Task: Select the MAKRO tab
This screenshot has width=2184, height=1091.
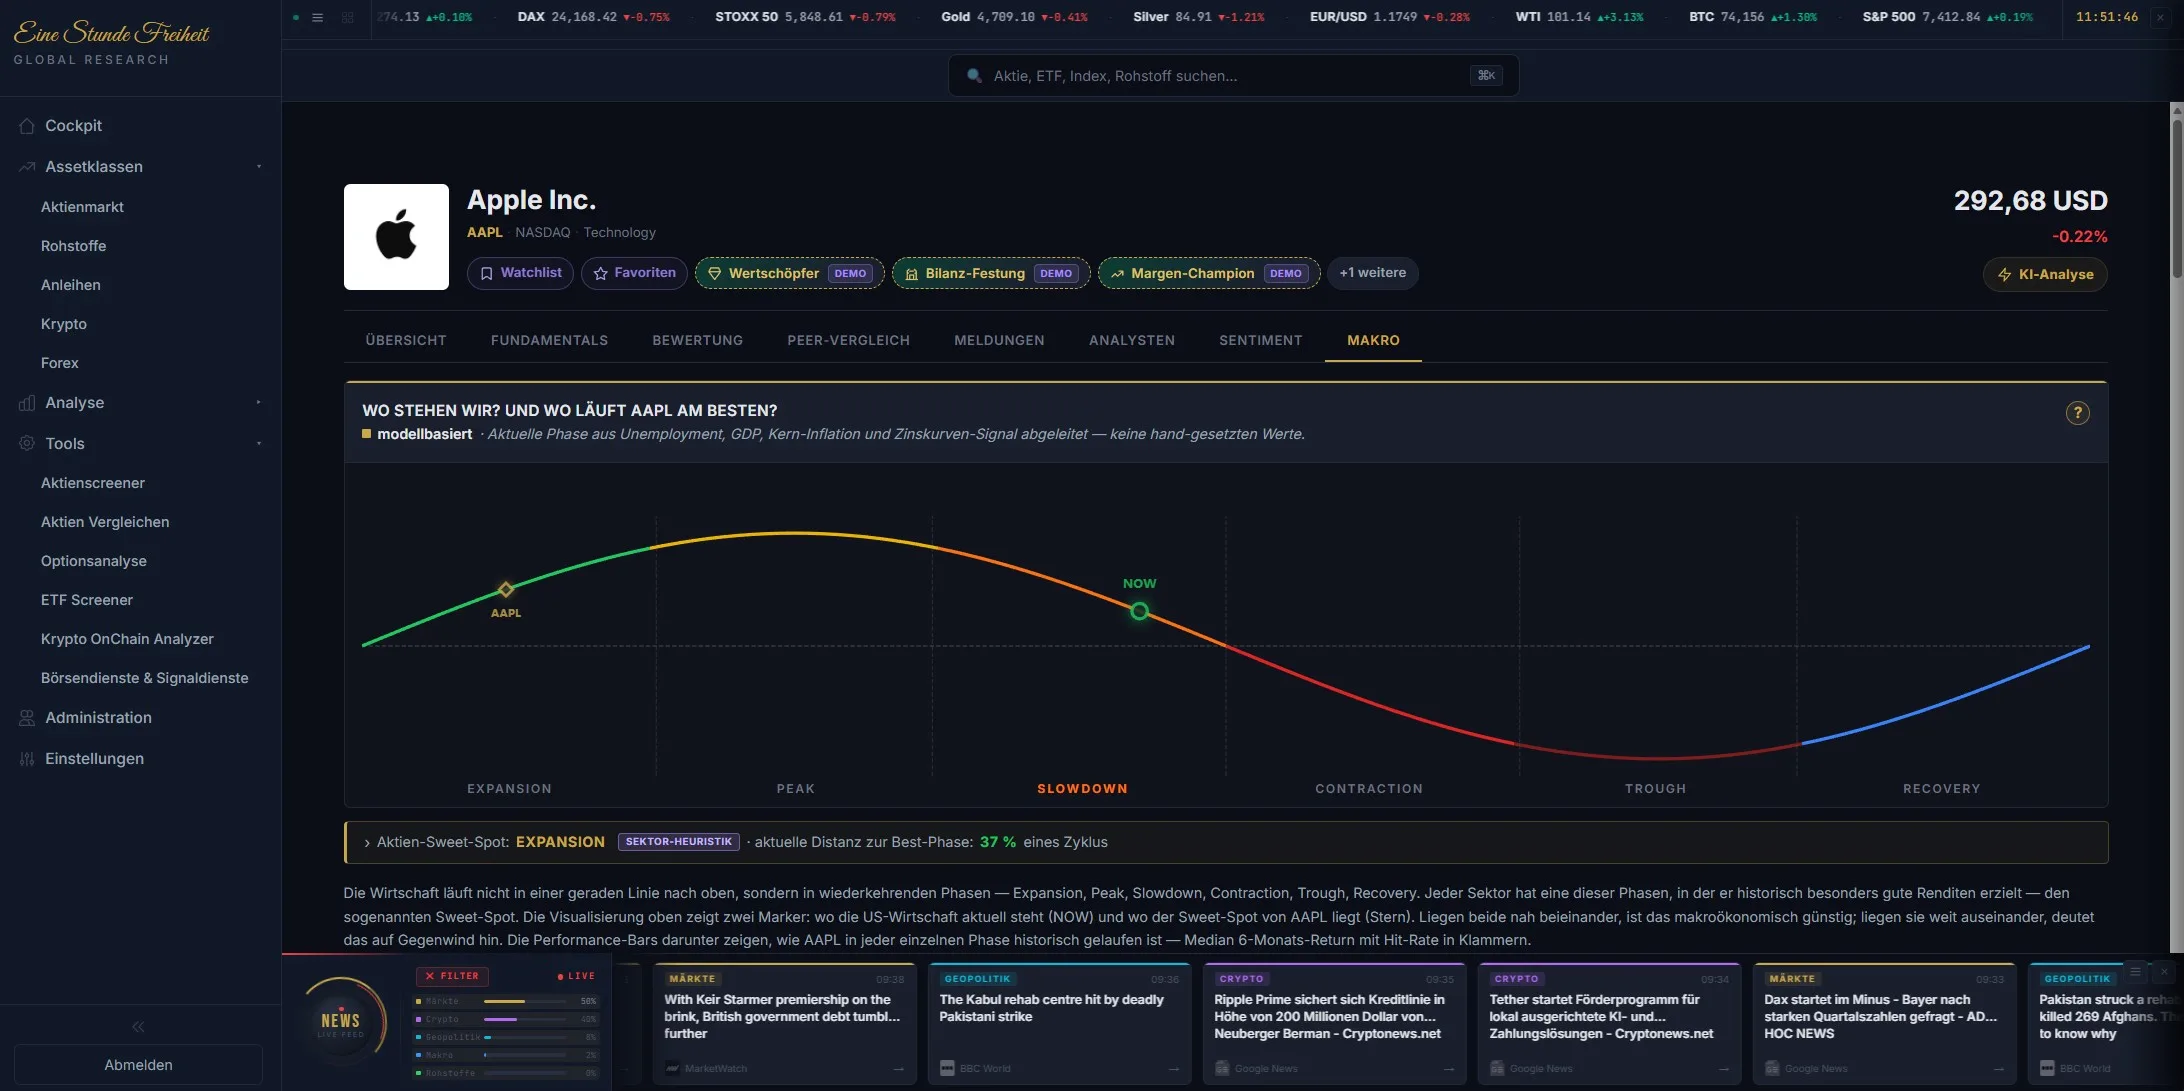Action: [1373, 341]
